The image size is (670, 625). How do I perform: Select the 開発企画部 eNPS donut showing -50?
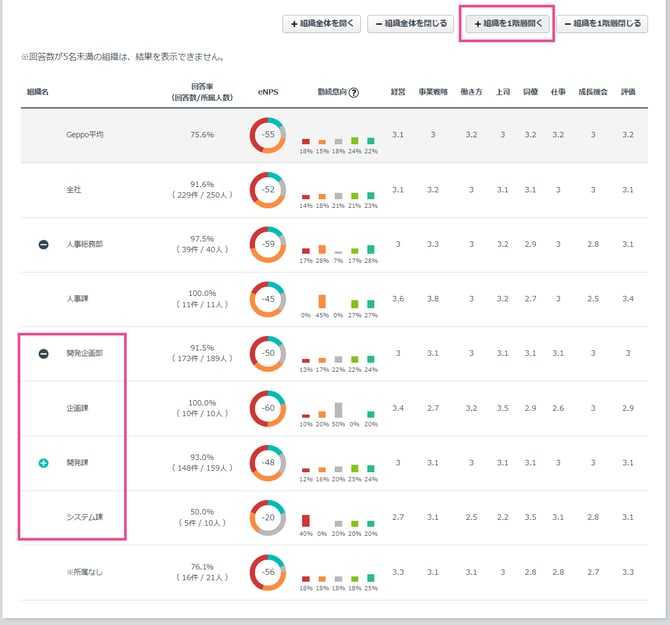click(268, 354)
